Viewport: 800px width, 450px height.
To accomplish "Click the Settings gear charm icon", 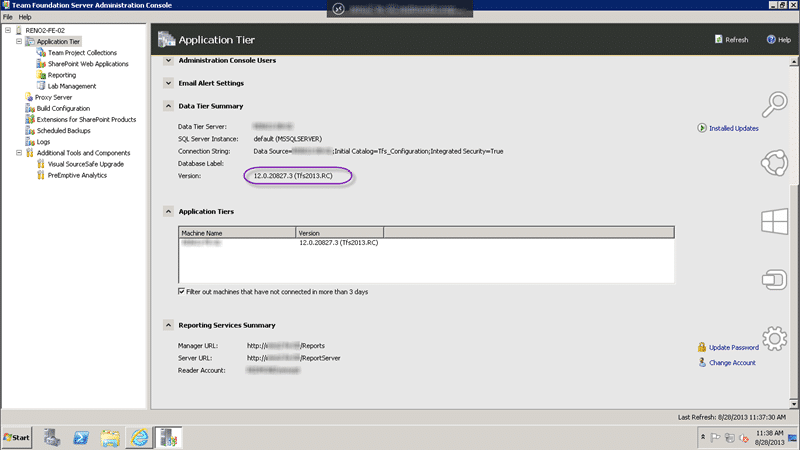I will (774, 338).
